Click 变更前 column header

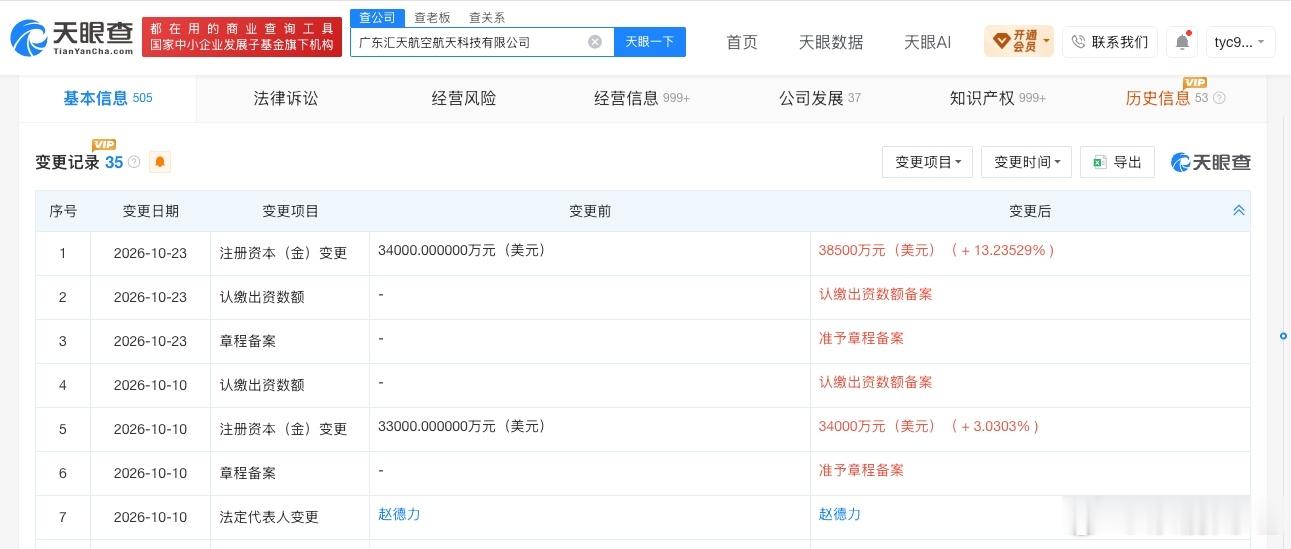[590, 211]
